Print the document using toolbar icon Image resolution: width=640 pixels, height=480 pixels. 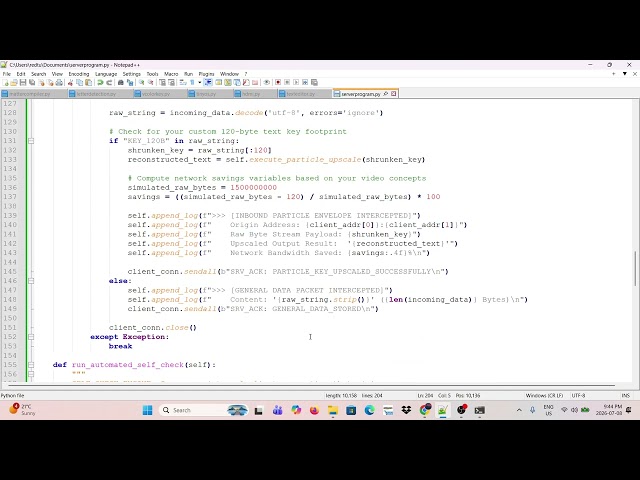59,82
